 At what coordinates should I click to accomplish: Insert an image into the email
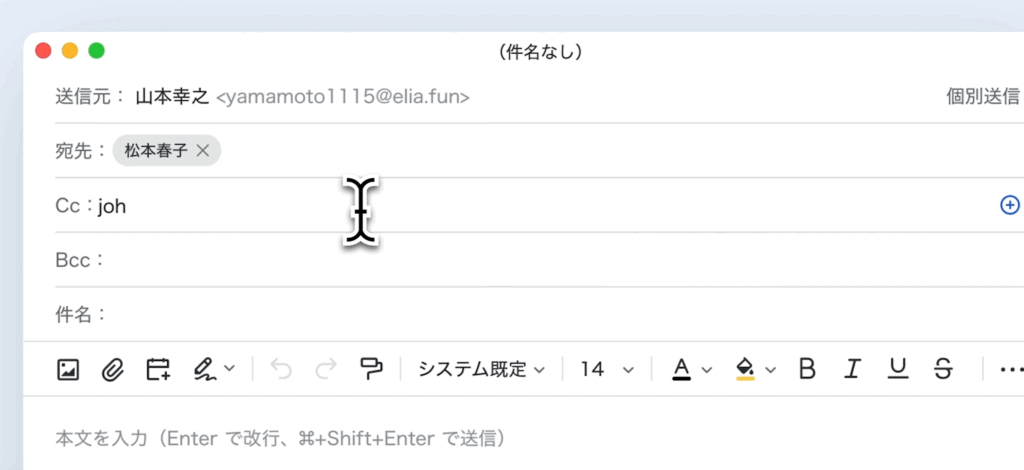click(x=68, y=369)
